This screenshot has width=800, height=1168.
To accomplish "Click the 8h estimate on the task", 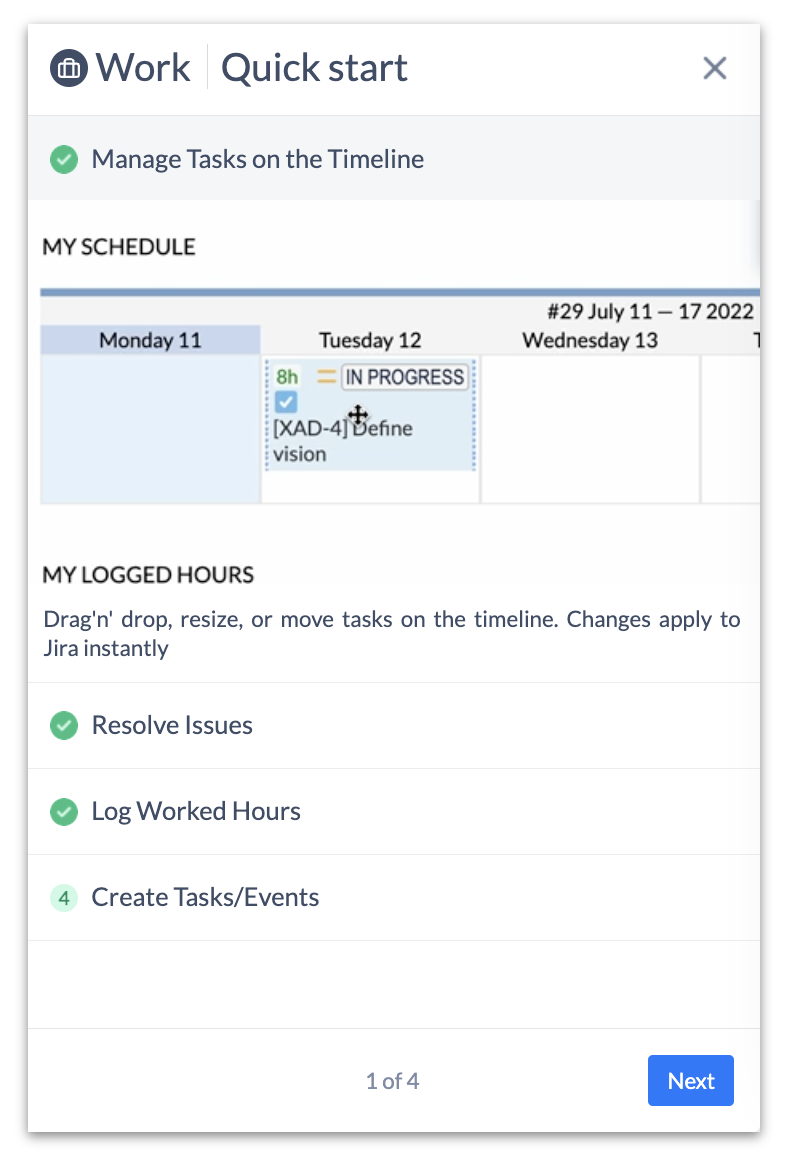I will [288, 377].
